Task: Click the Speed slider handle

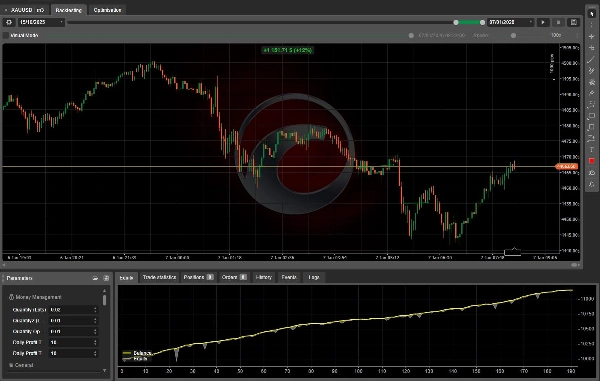Action: click(514, 35)
